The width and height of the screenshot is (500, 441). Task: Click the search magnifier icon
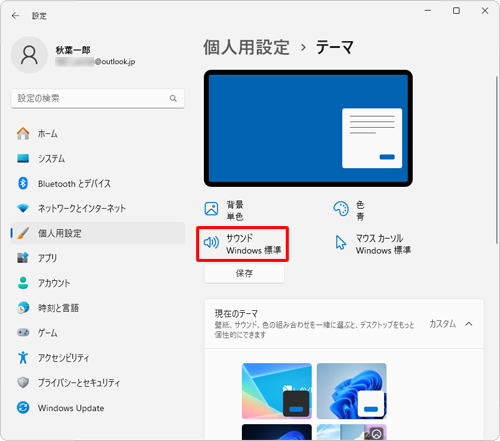(x=173, y=98)
